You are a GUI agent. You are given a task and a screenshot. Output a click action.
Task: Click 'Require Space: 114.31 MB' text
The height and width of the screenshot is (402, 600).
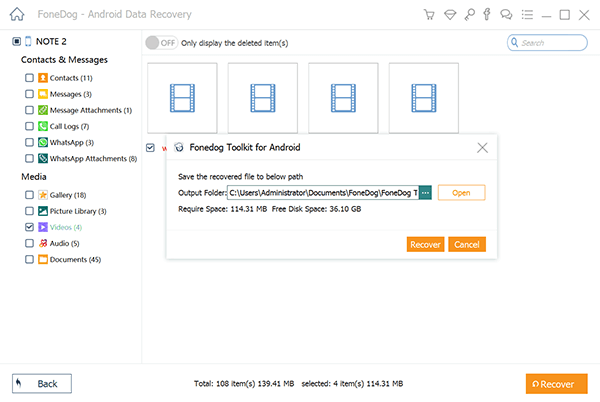tap(222, 209)
